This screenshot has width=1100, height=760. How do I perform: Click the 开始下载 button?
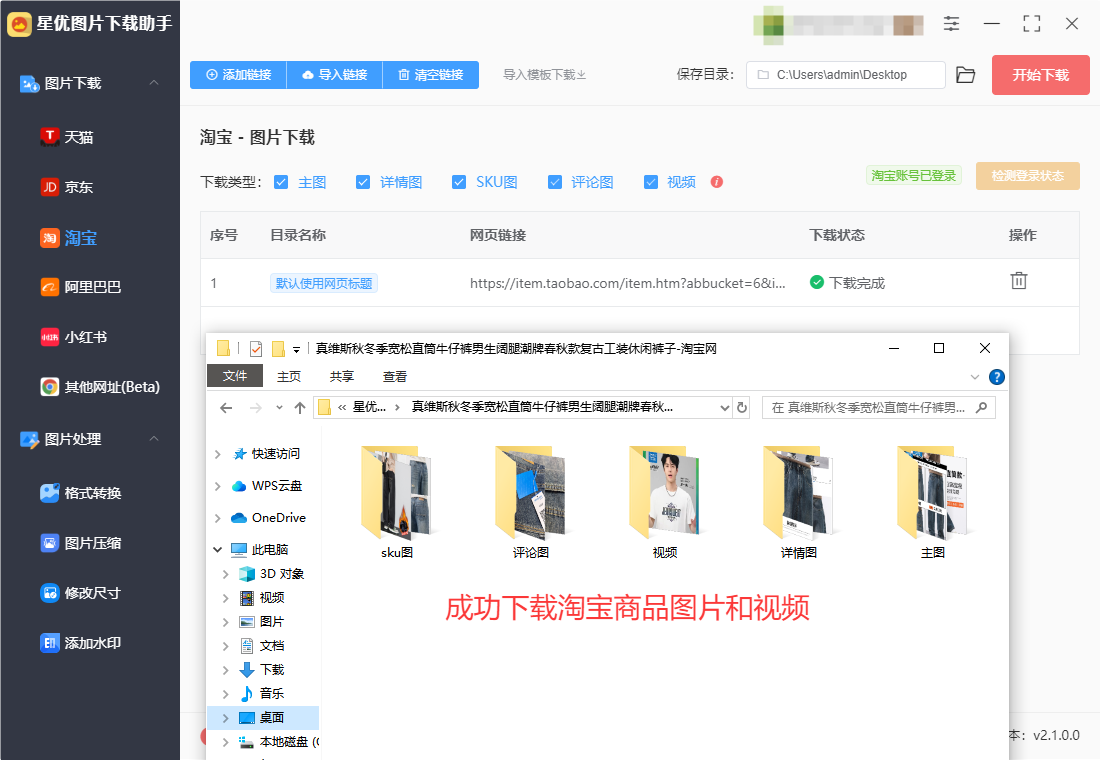pyautogui.click(x=1040, y=74)
